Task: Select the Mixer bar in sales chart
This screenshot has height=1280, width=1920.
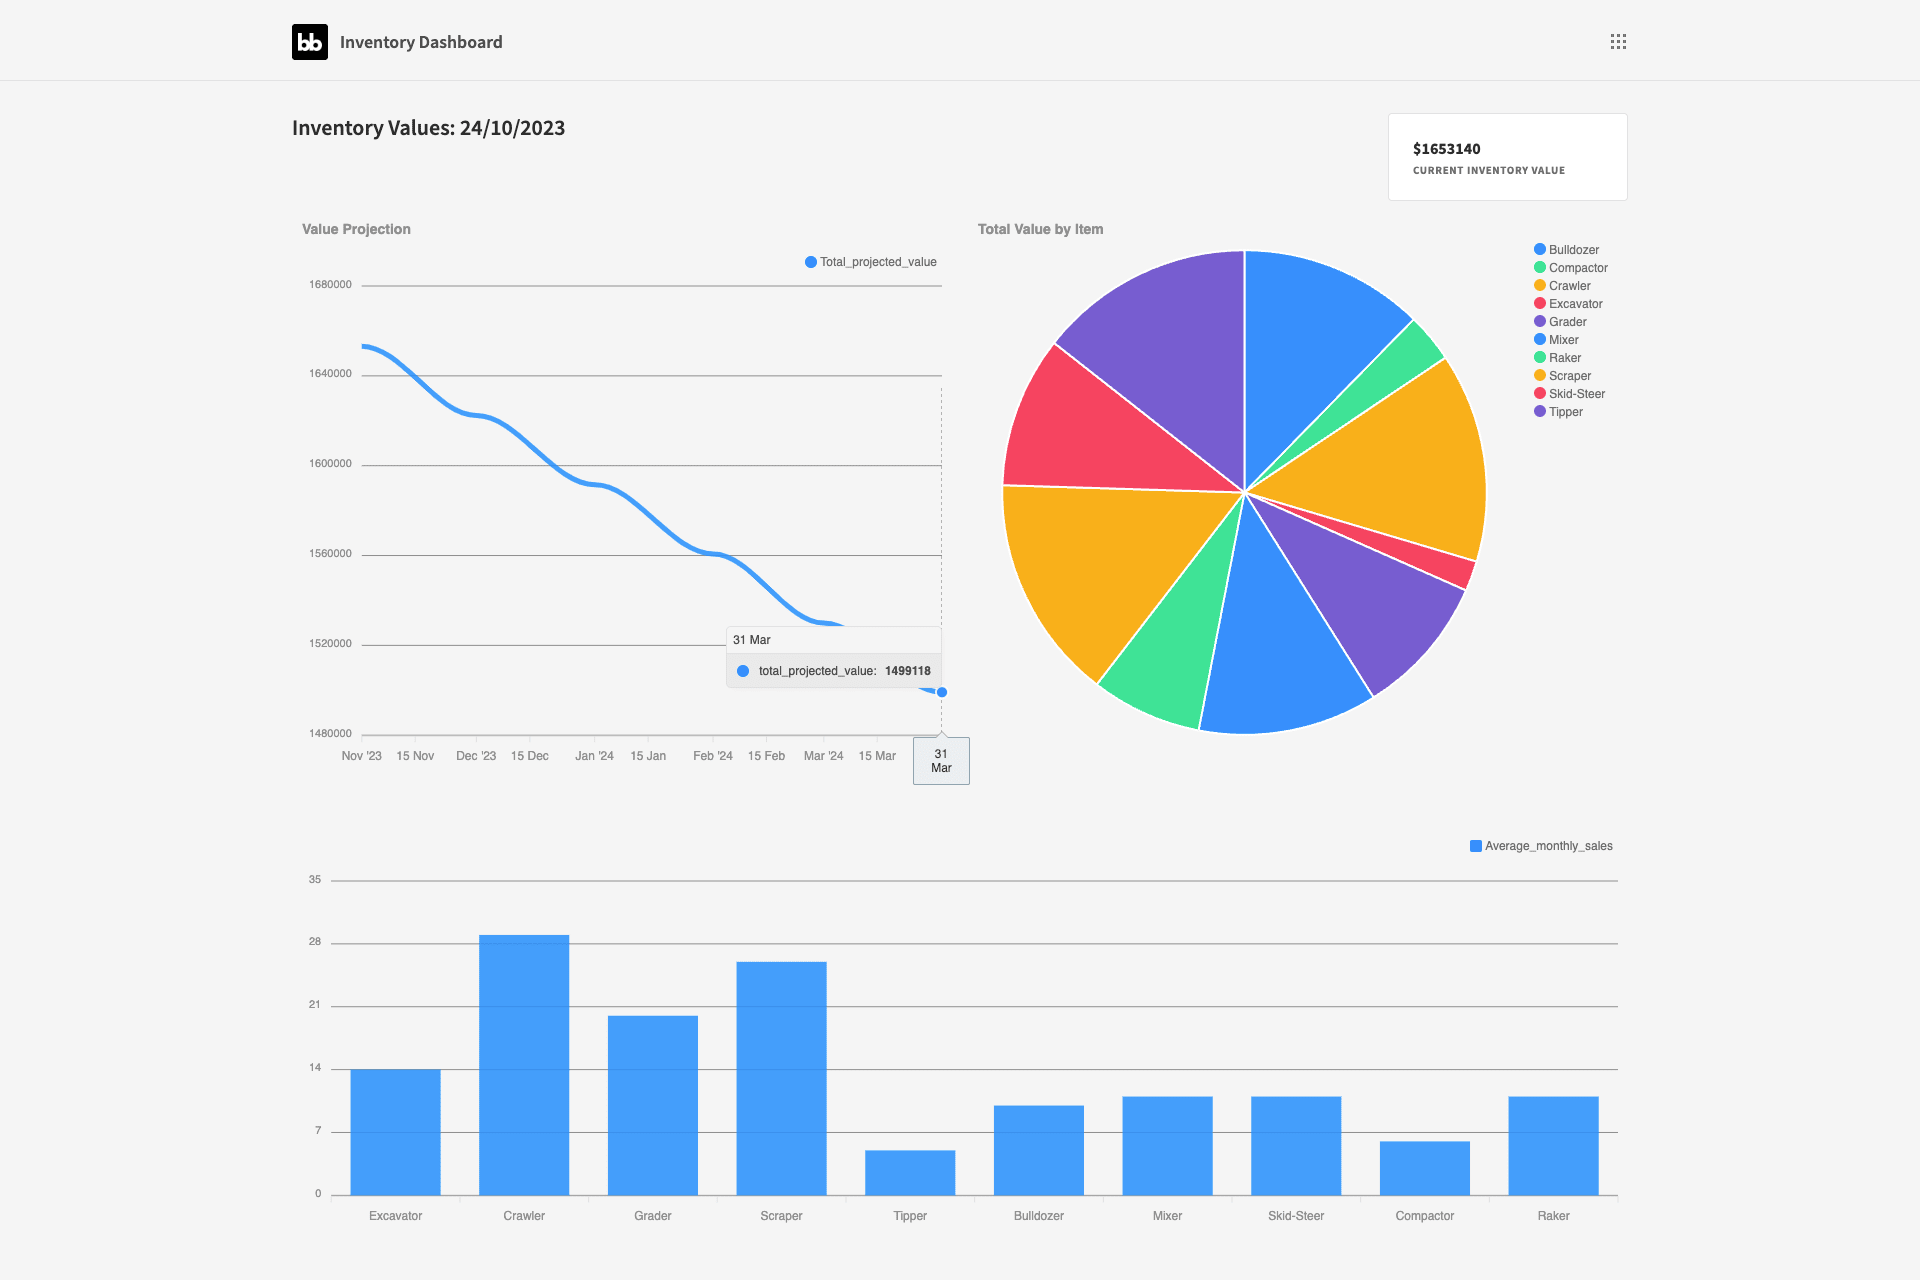Action: coord(1167,1145)
